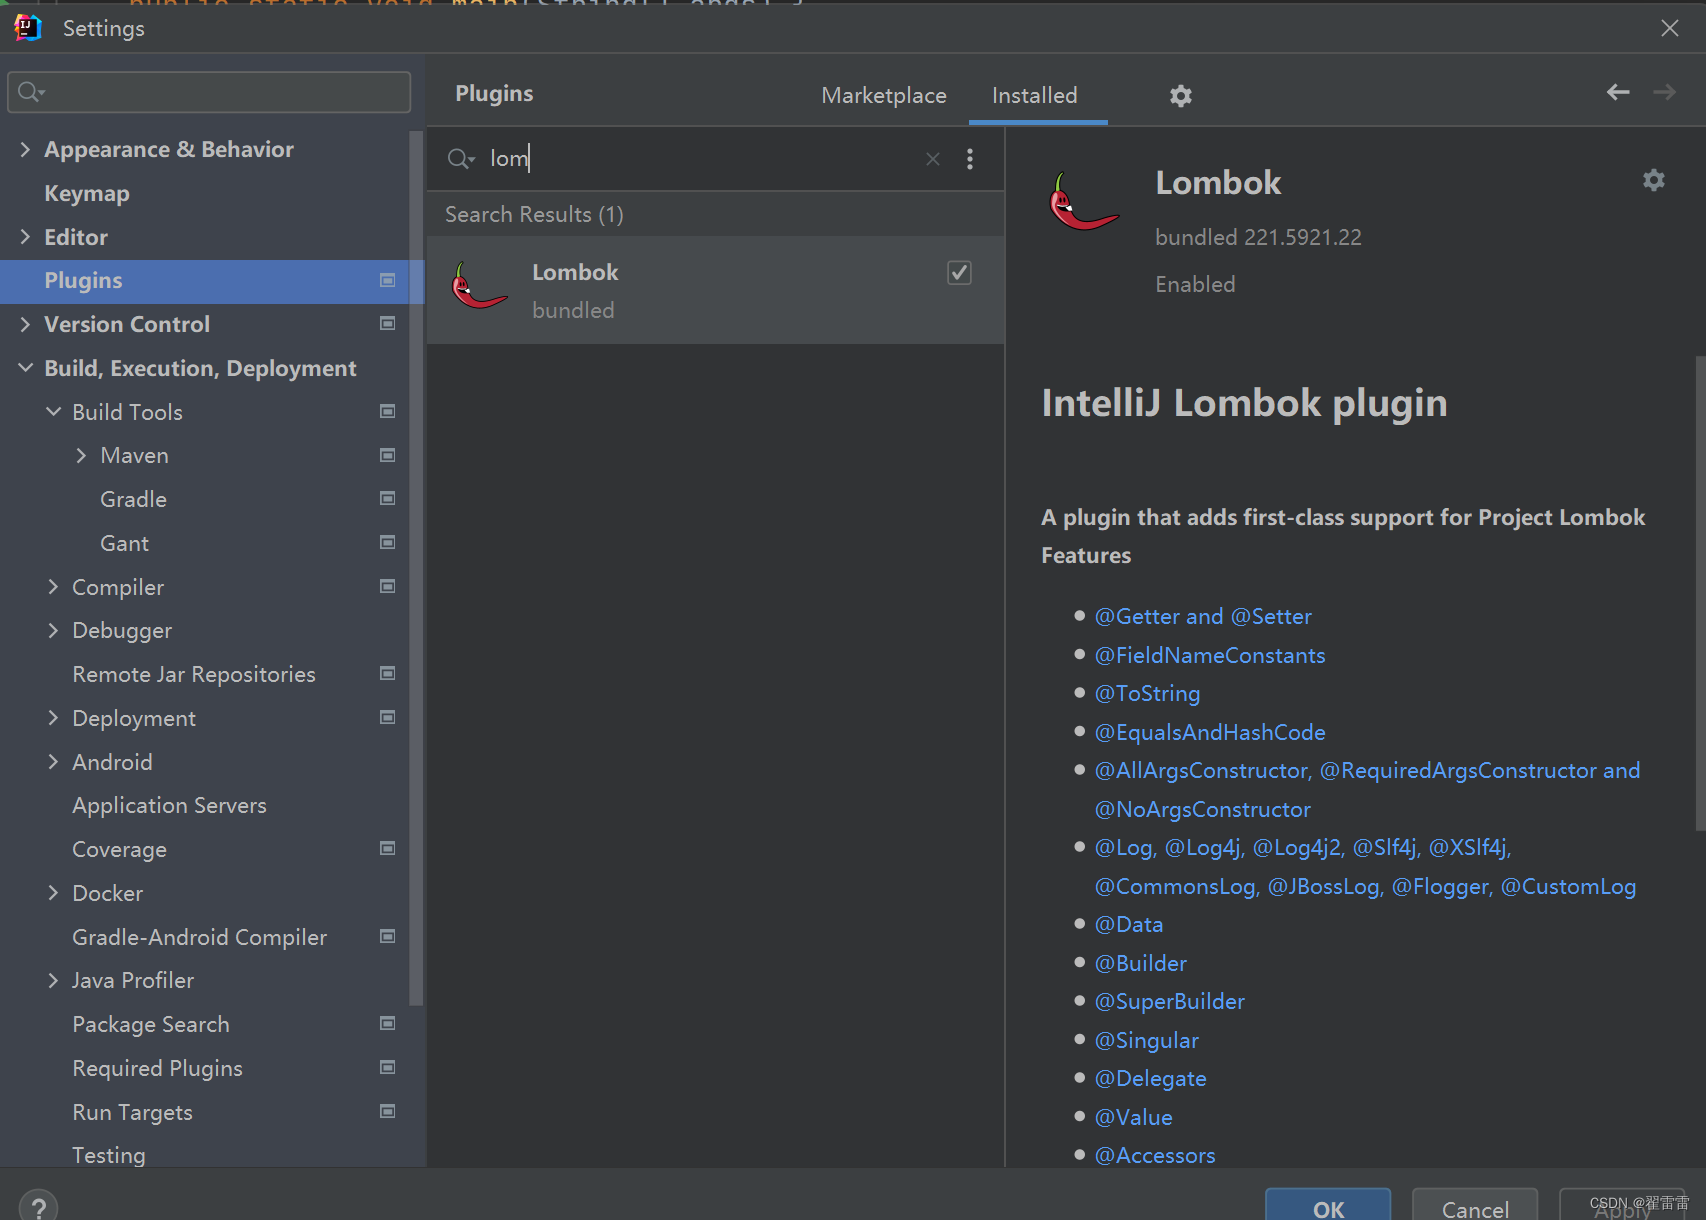
Task: Click project-level marker icon beside Build Tools
Action: (388, 411)
